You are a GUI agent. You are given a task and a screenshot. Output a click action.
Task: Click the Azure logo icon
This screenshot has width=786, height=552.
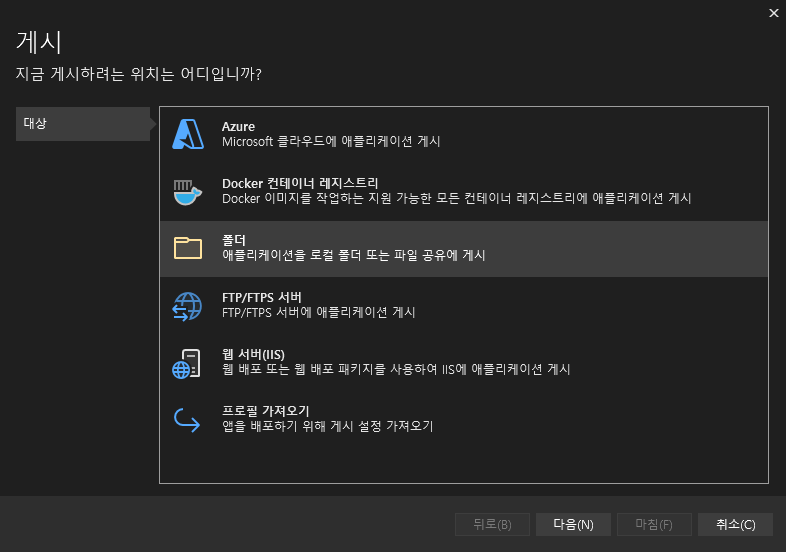[188, 134]
